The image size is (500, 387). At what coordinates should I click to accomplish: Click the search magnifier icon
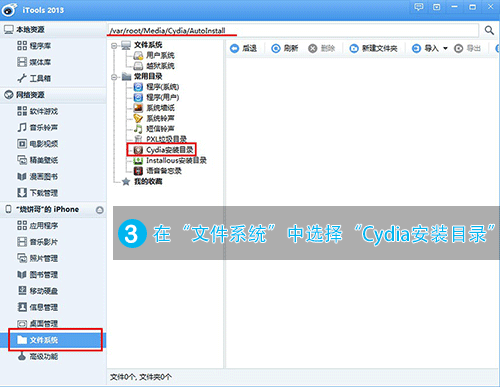pyautogui.click(x=489, y=30)
